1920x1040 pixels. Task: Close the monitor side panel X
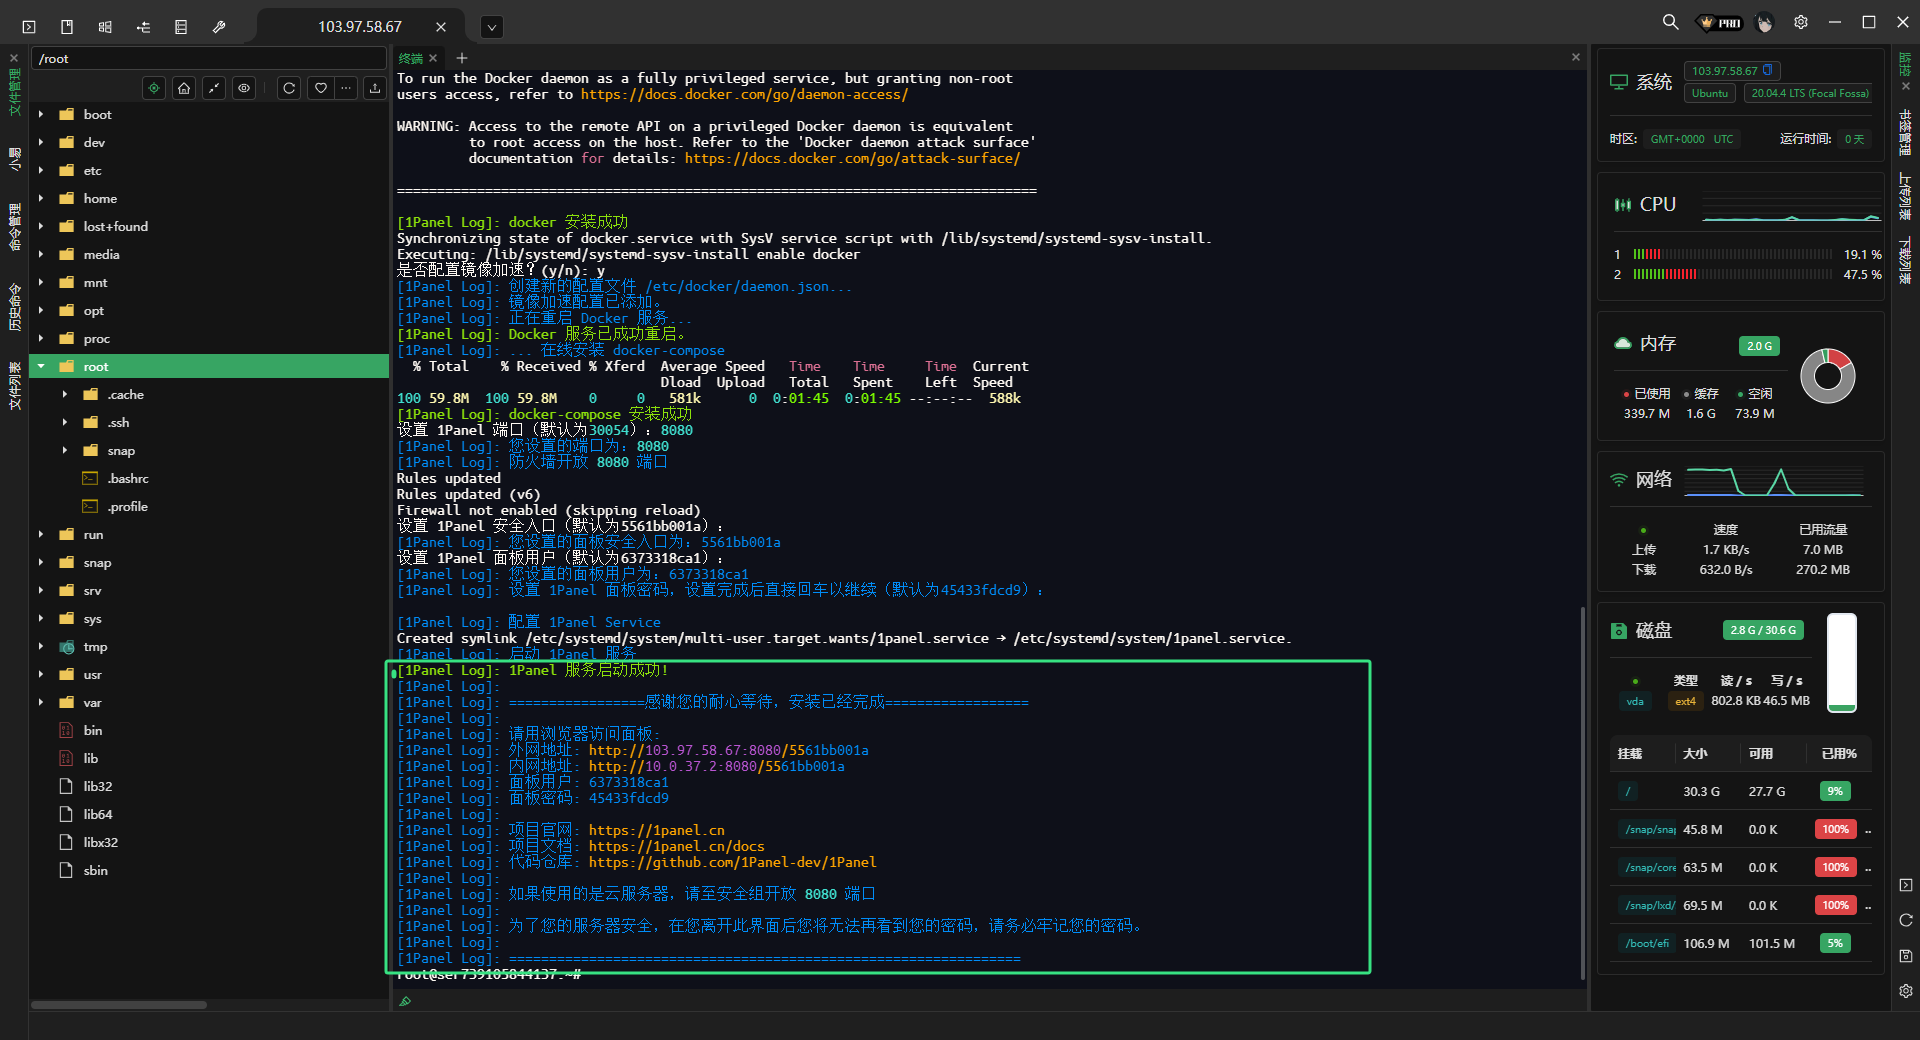click(1905, 86)
